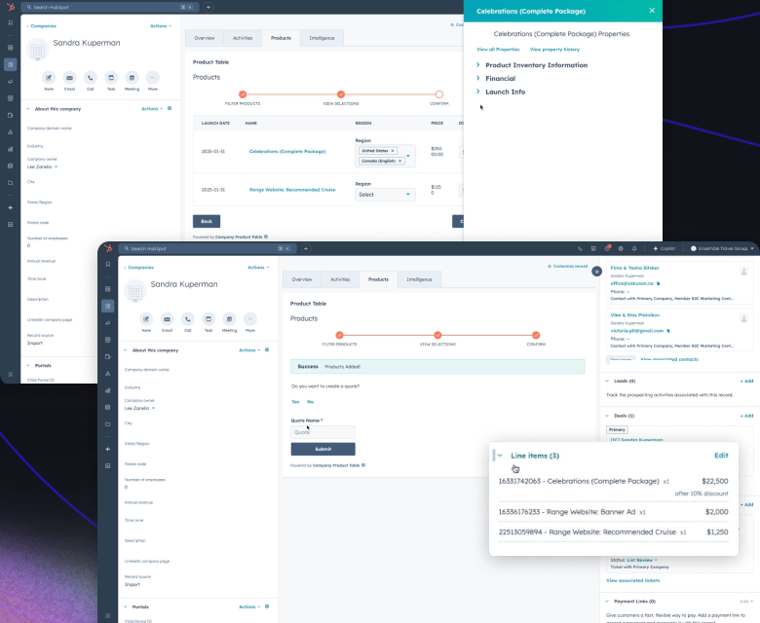Choose No for creating a quote

click(310, 402)
